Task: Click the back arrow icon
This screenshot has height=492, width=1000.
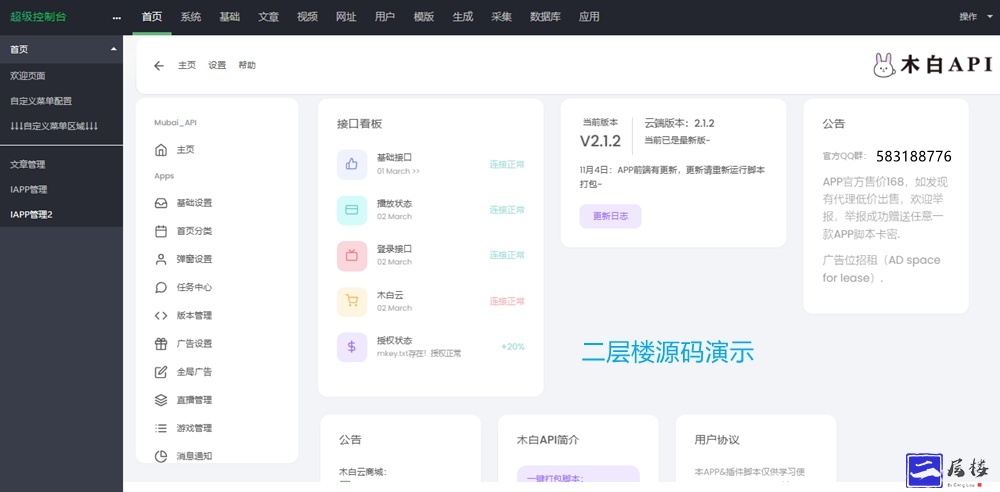Action: 159,66
